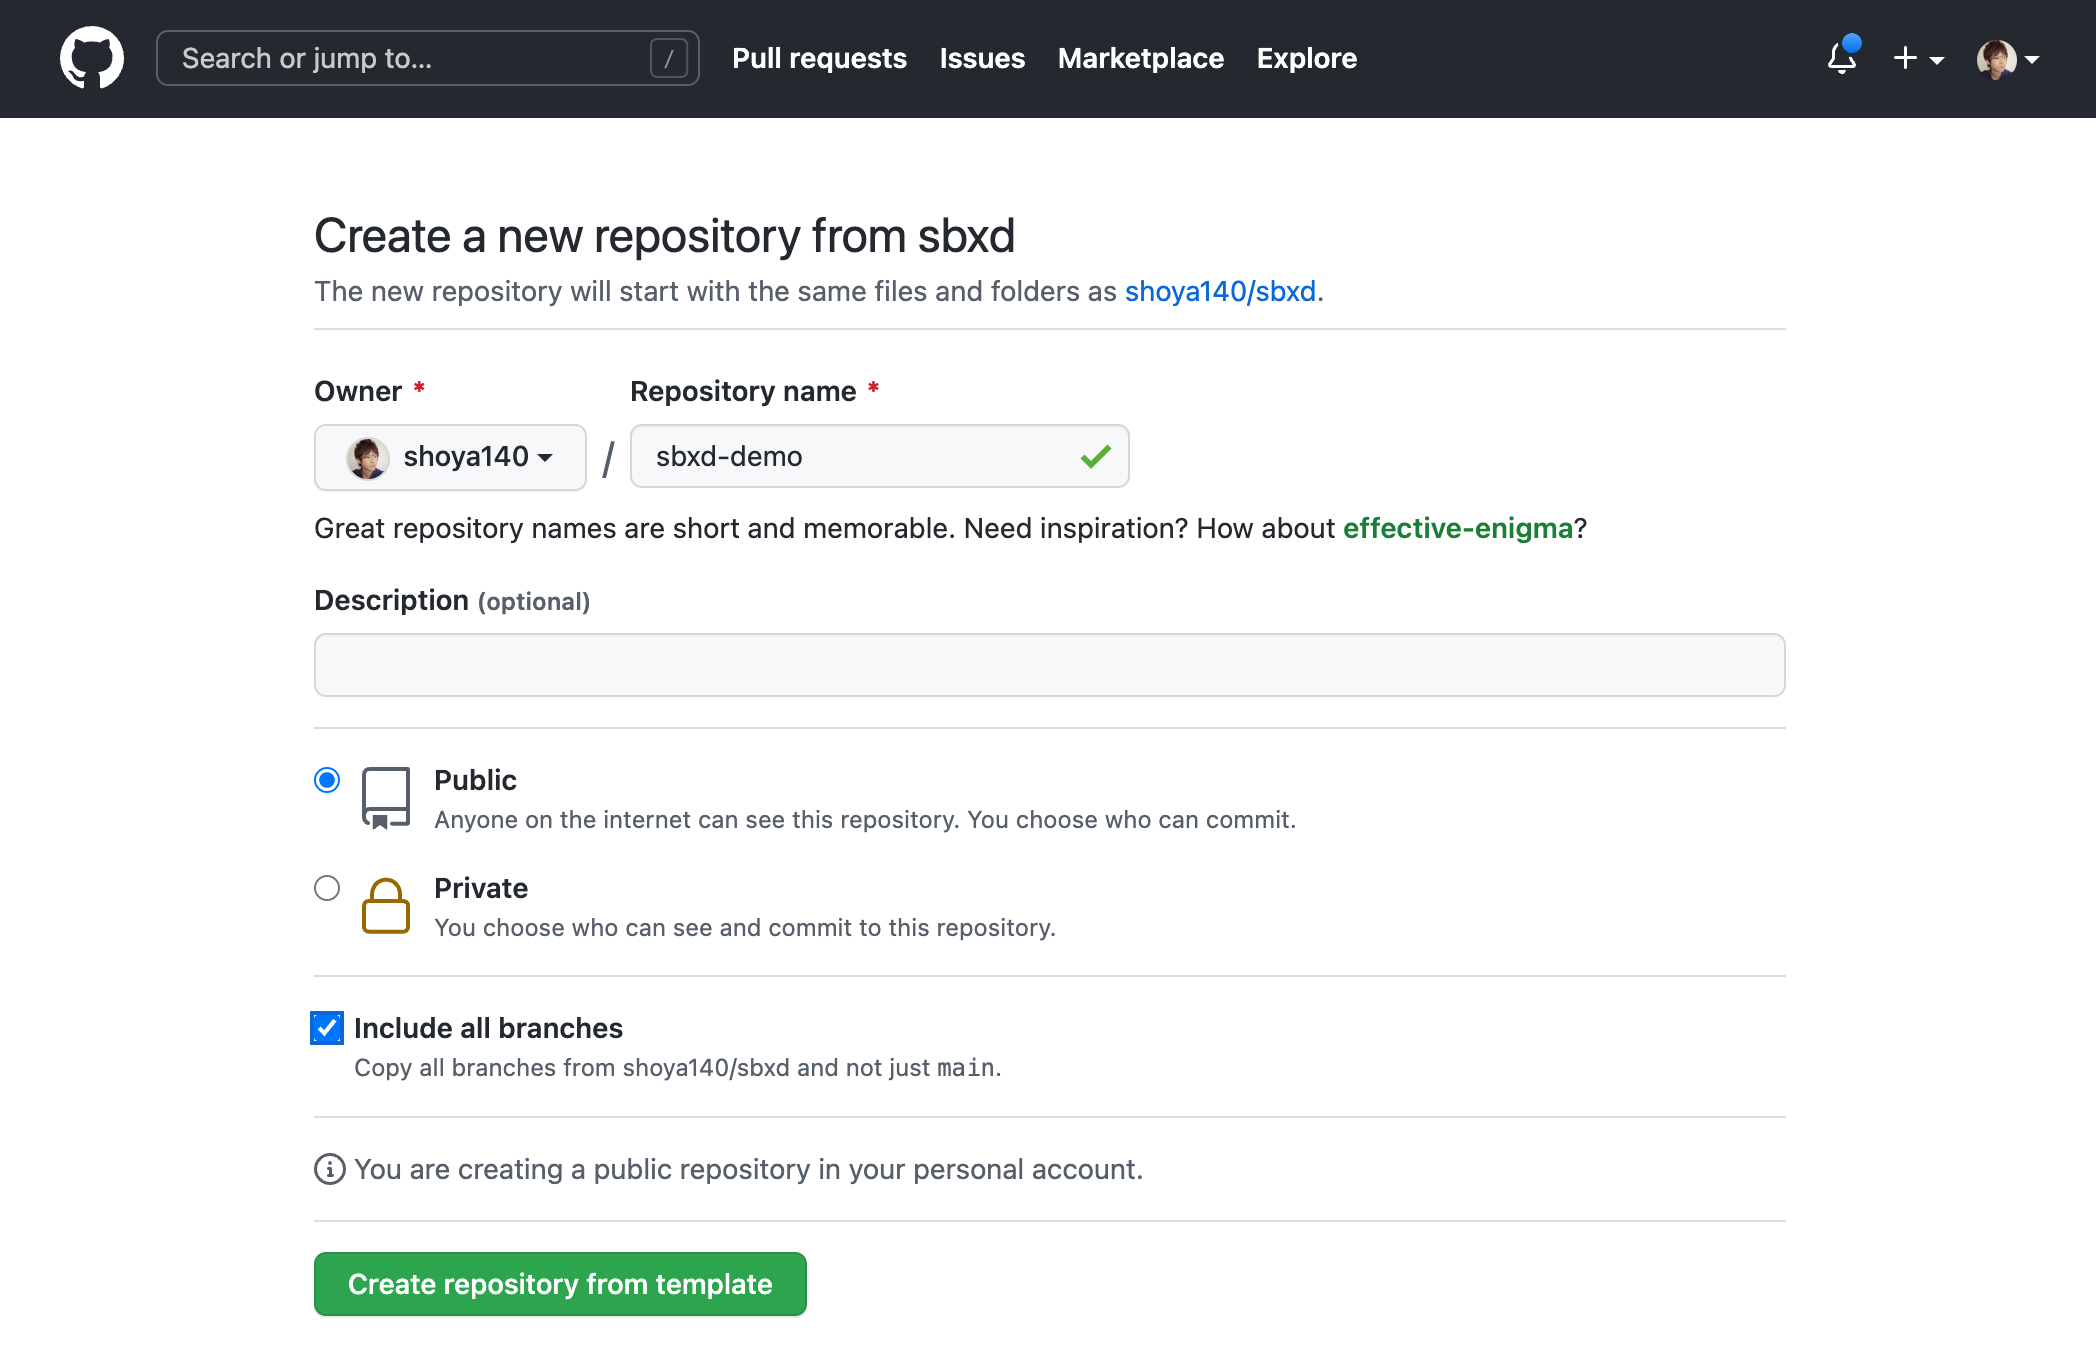The width and height of the screenshot is (2096, 1364).
Task: Click the green checkmark in repository name field
Action: coord(1096,457)
